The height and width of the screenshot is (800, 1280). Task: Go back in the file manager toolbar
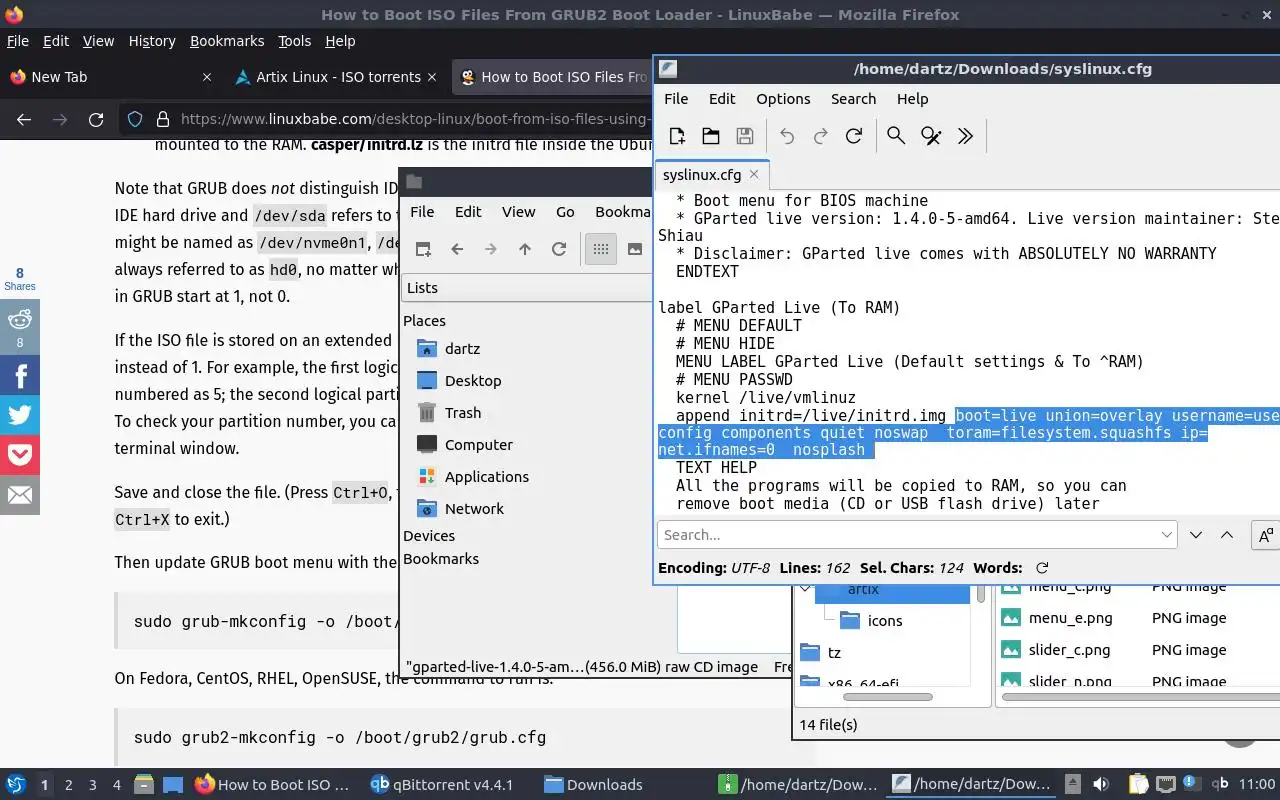[457, 249]
